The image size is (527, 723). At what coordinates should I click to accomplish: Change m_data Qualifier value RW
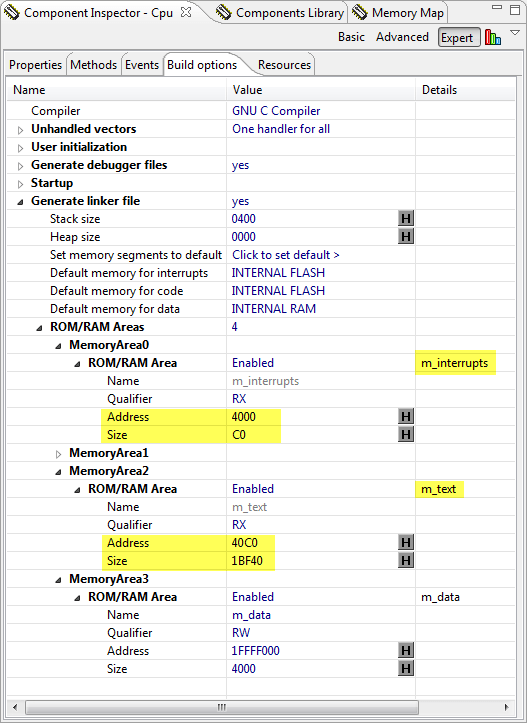click(x=241, y=633)
